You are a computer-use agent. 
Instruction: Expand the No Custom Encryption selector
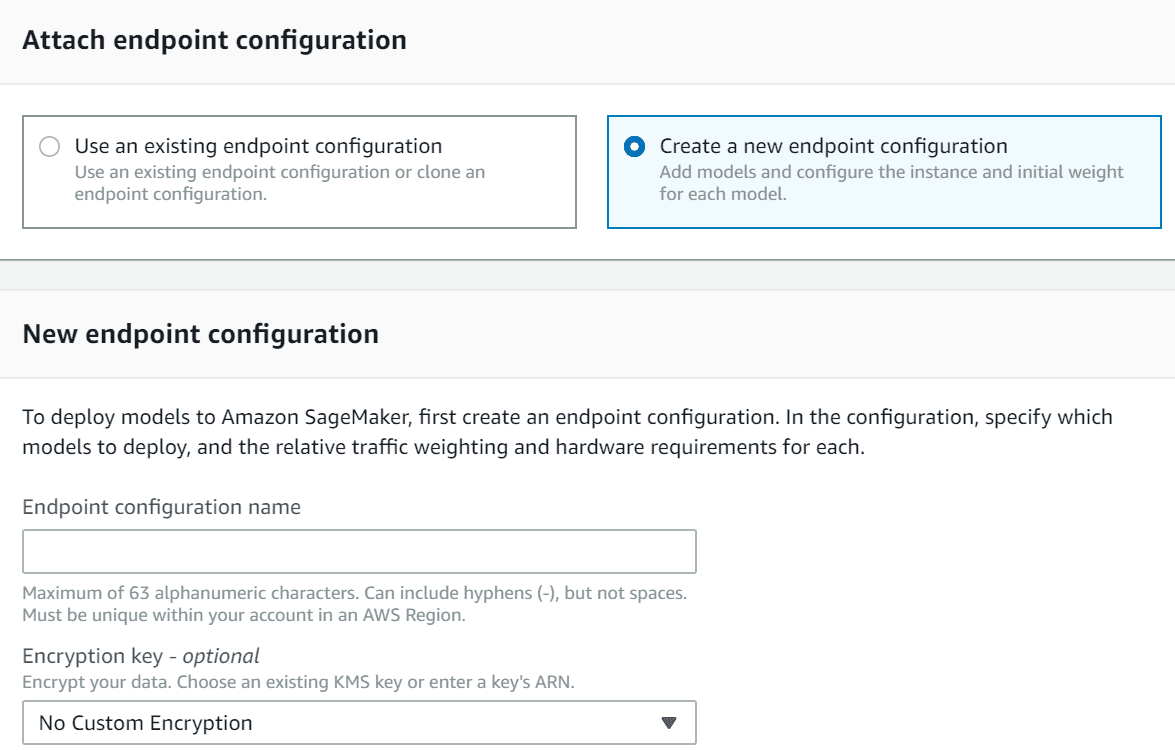pyautogui.click(x=360, y=722)
